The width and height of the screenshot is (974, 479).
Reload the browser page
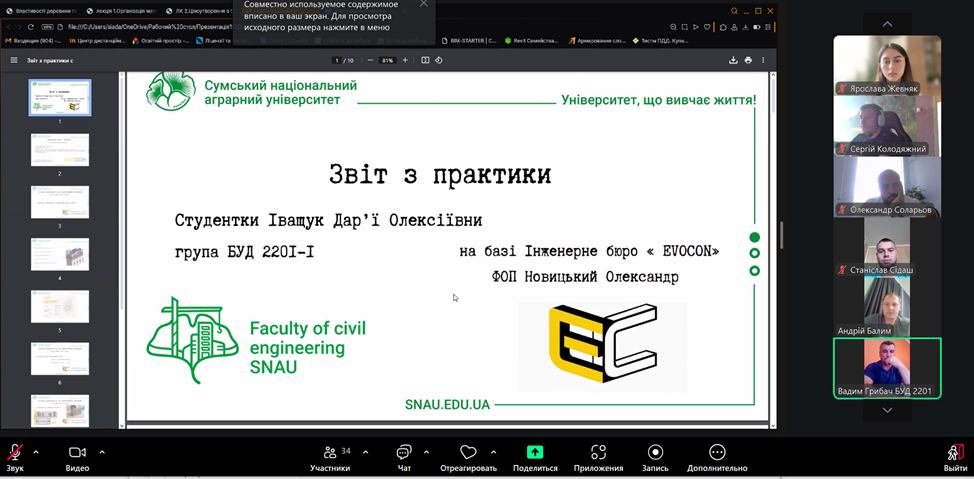coord(31,27)
